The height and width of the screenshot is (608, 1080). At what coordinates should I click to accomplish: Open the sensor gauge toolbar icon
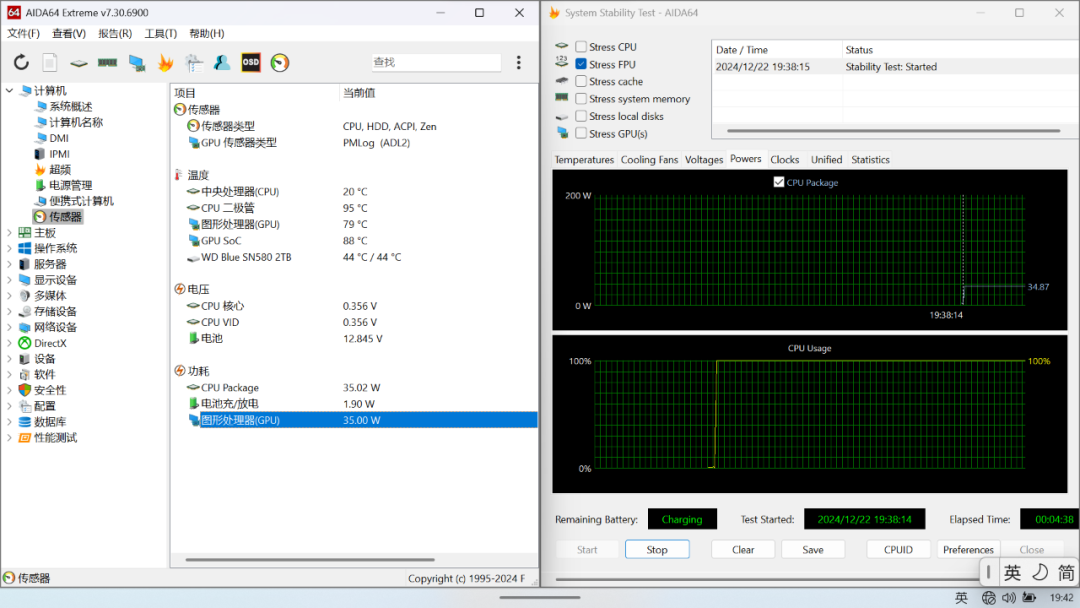(280, 62)
